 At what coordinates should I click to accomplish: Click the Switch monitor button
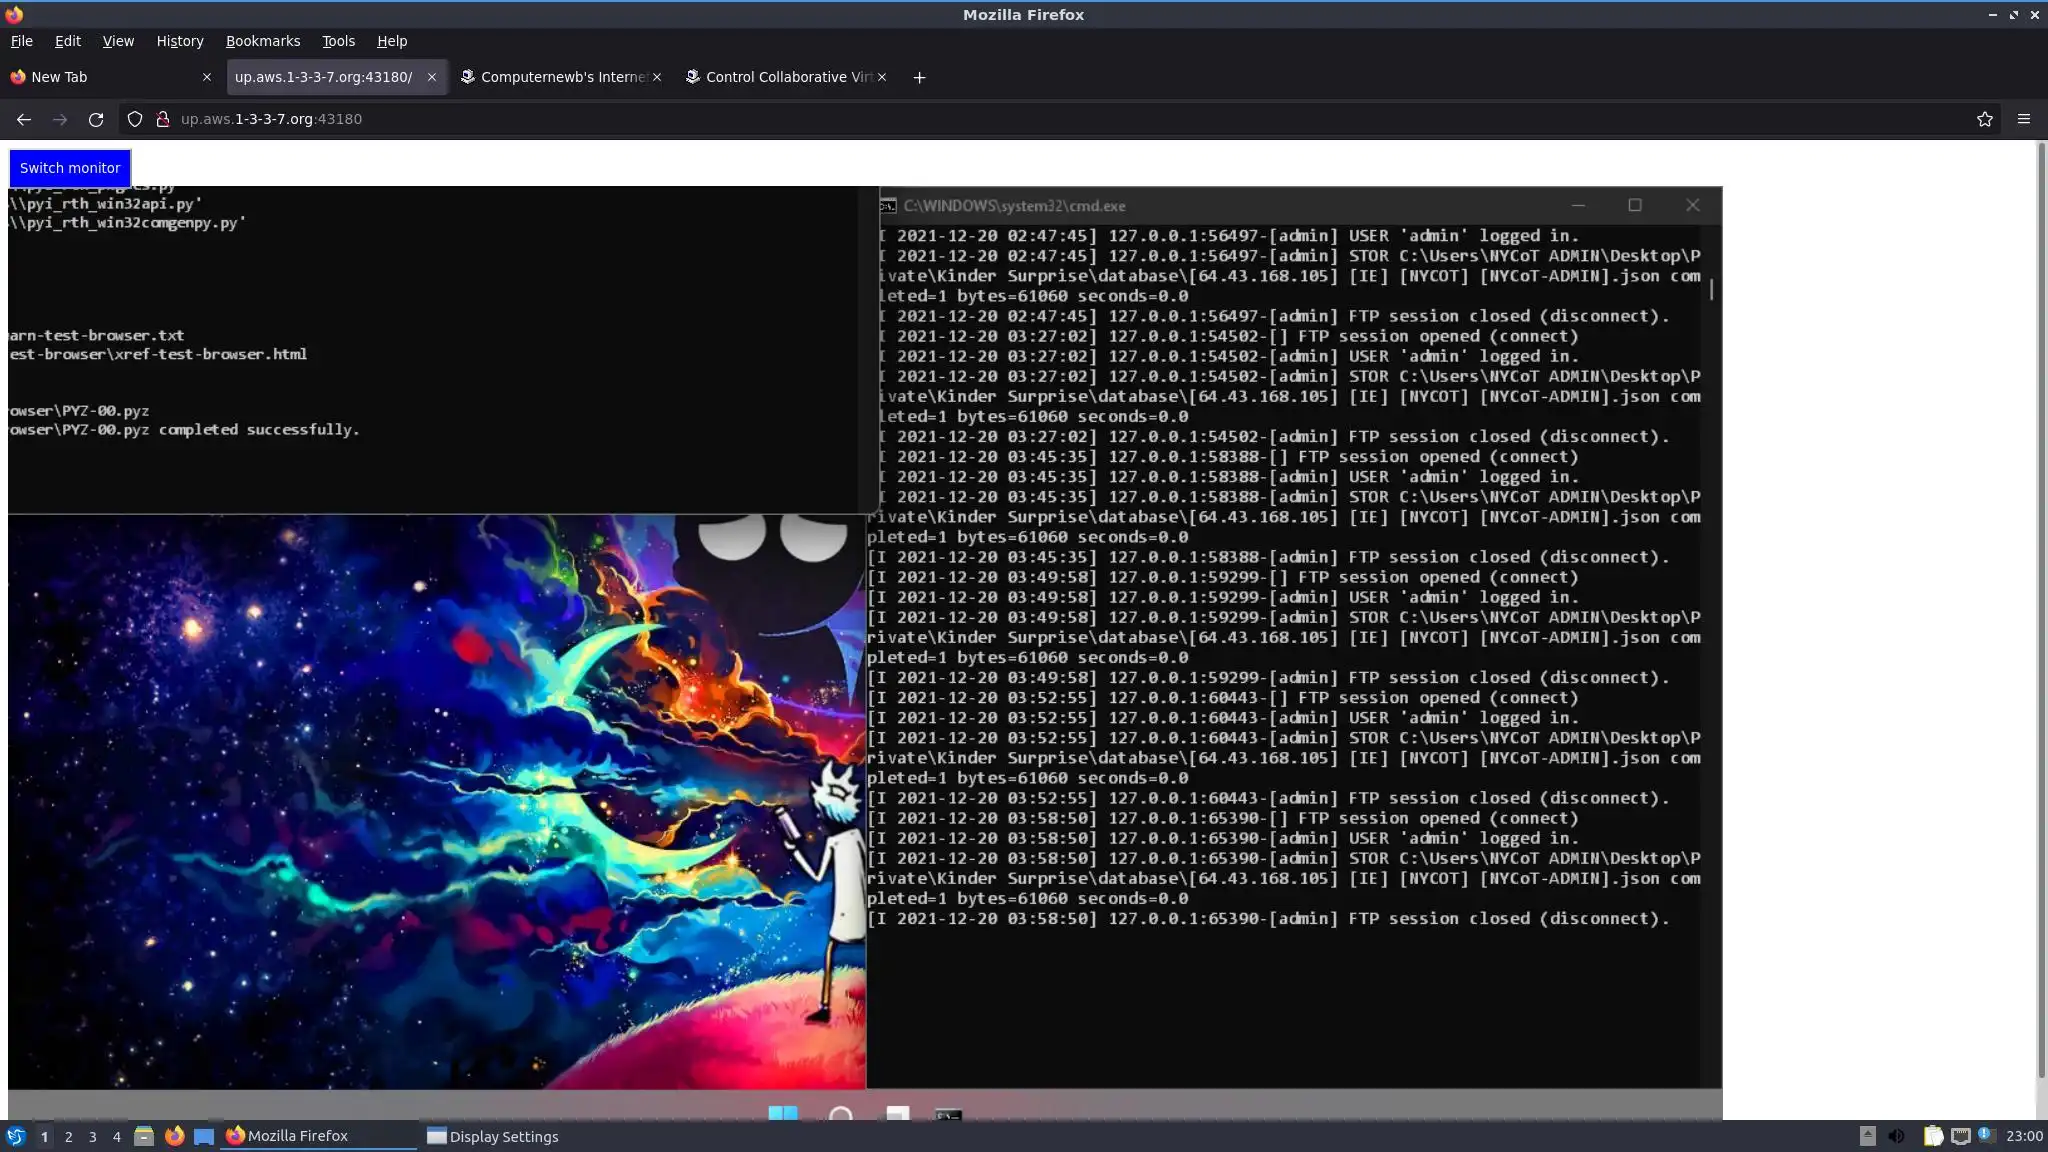[70, 168]
